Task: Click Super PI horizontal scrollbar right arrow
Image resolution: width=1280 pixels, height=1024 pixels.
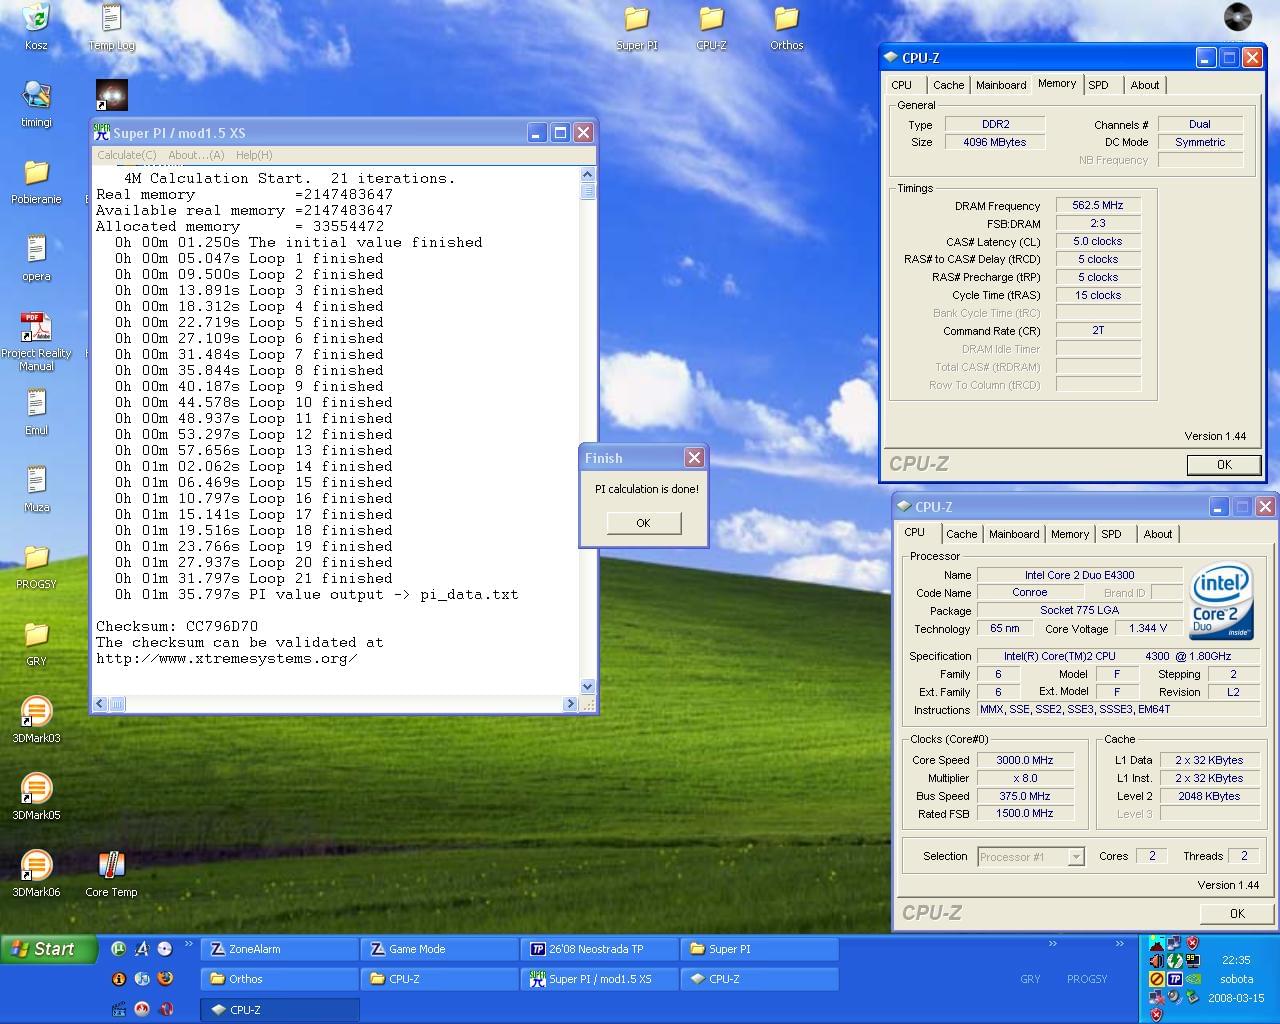Action: 571,704
